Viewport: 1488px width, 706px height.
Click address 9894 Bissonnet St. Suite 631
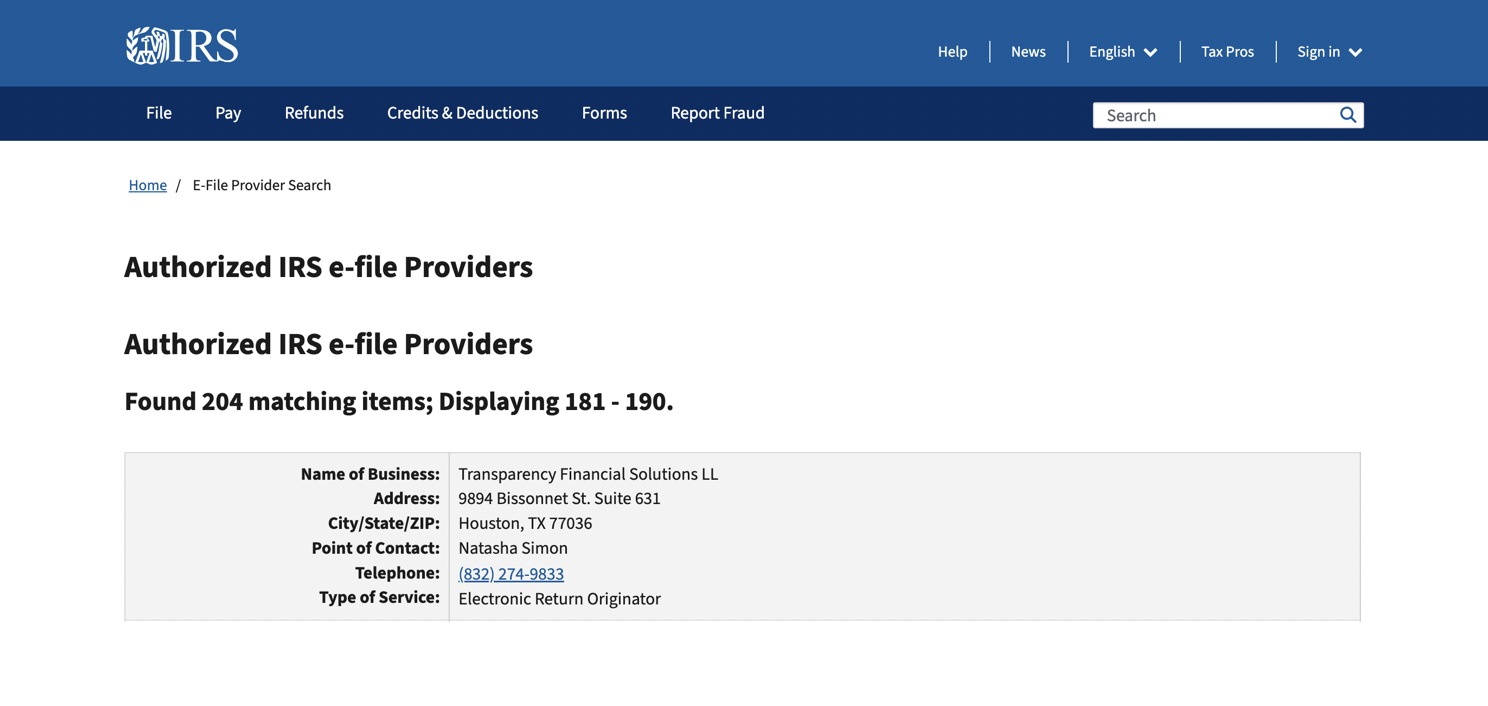[x=559, y=498]
